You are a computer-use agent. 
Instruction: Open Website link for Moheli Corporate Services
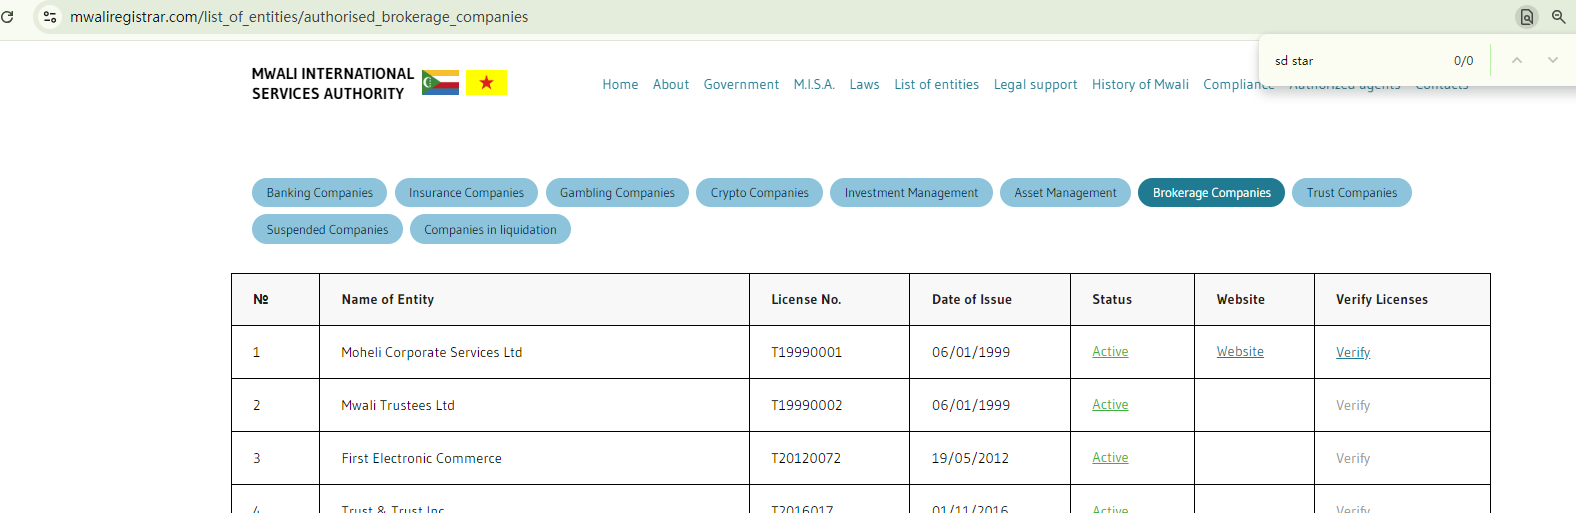tap(1240, 352)
